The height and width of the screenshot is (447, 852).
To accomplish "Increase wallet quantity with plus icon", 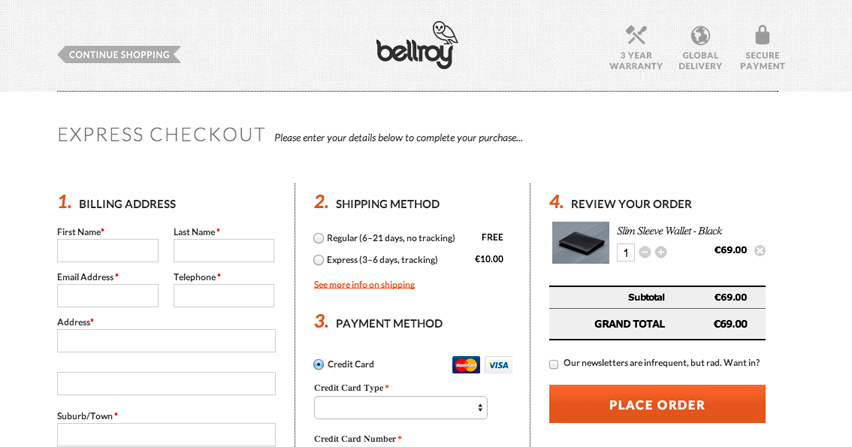I will (x=661, y=252).
